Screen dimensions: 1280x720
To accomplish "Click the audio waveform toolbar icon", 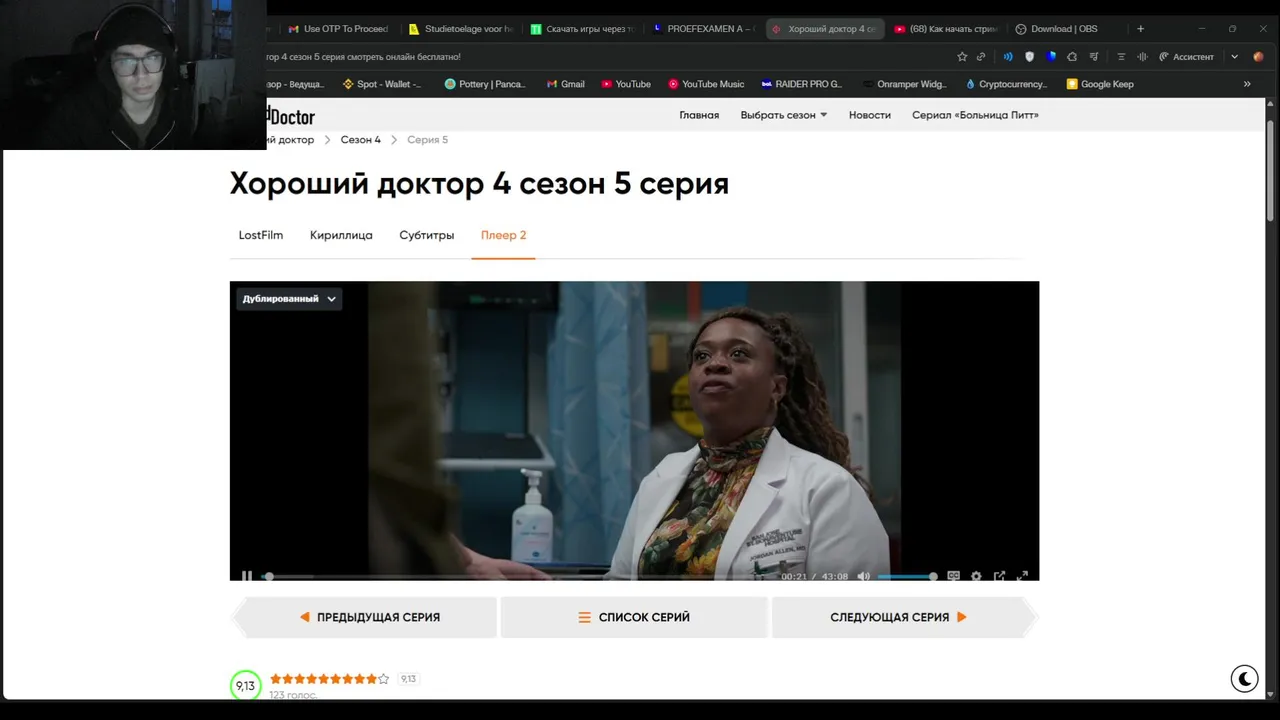I will 1142,57.
